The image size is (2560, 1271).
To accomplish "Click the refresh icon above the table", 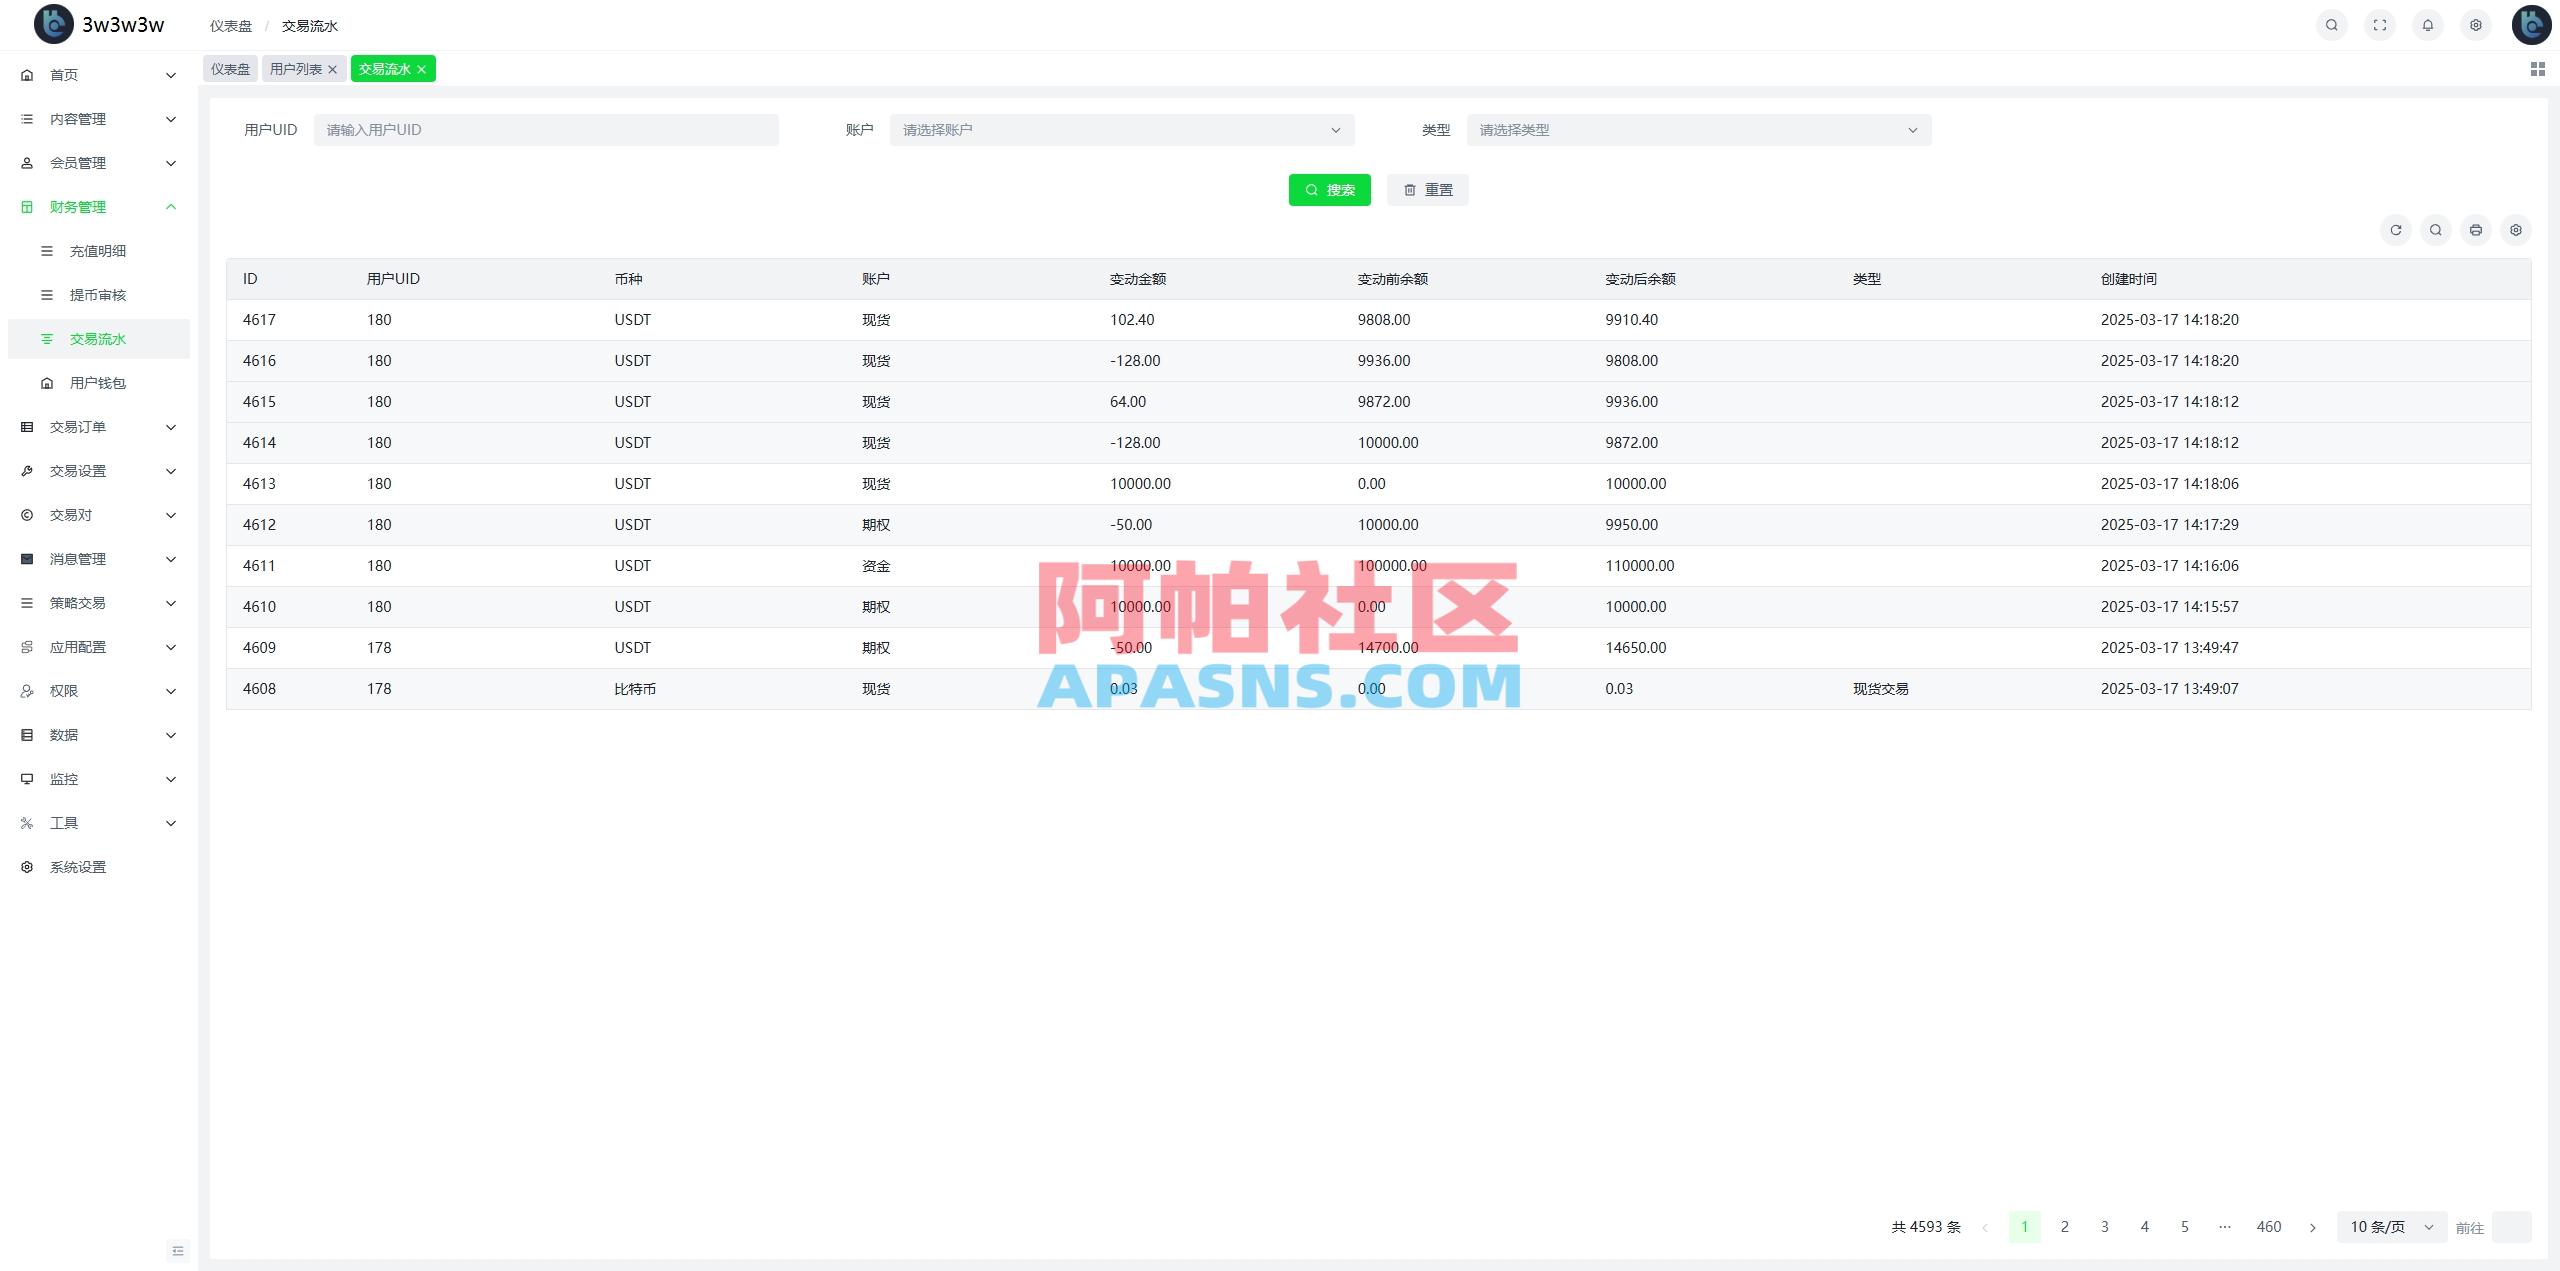I will 2396,229.
